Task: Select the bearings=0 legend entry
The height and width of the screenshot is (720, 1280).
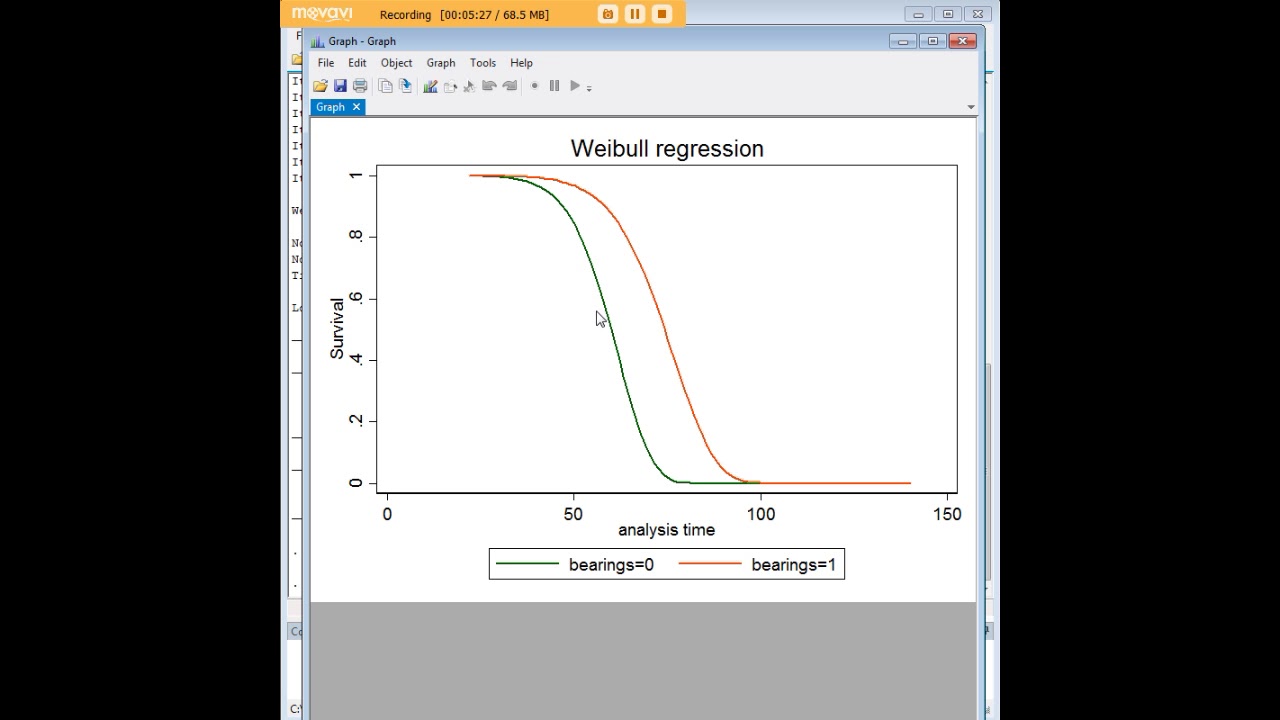Action: click(611, 565)
